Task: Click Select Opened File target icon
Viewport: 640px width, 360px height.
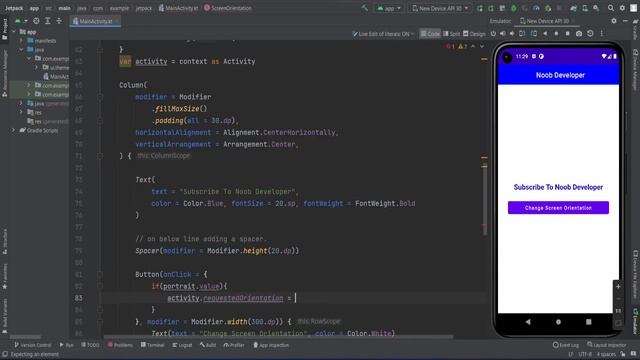Action: (x=36, y=21)
